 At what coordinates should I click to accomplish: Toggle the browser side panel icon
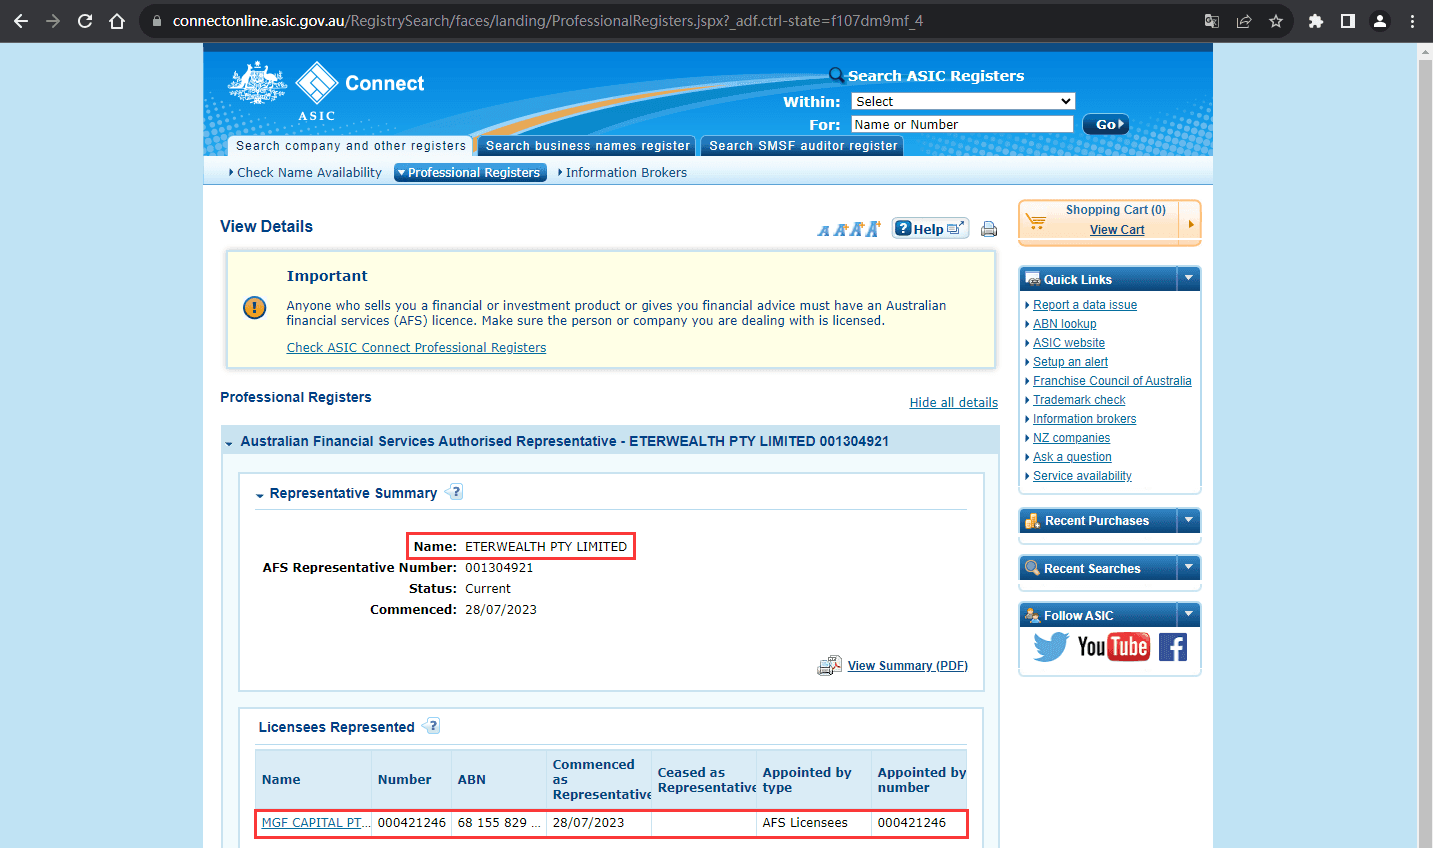(x=1348, y=21)
